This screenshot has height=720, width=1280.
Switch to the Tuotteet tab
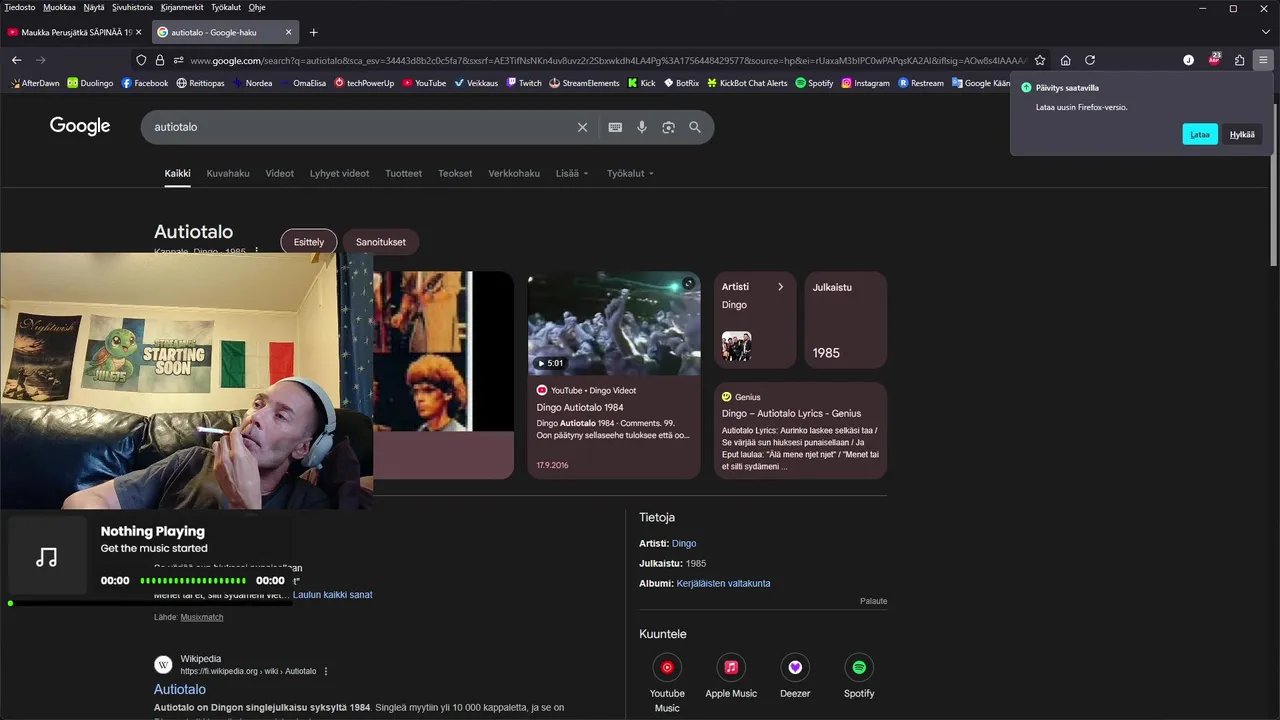[x=404, y=173]
